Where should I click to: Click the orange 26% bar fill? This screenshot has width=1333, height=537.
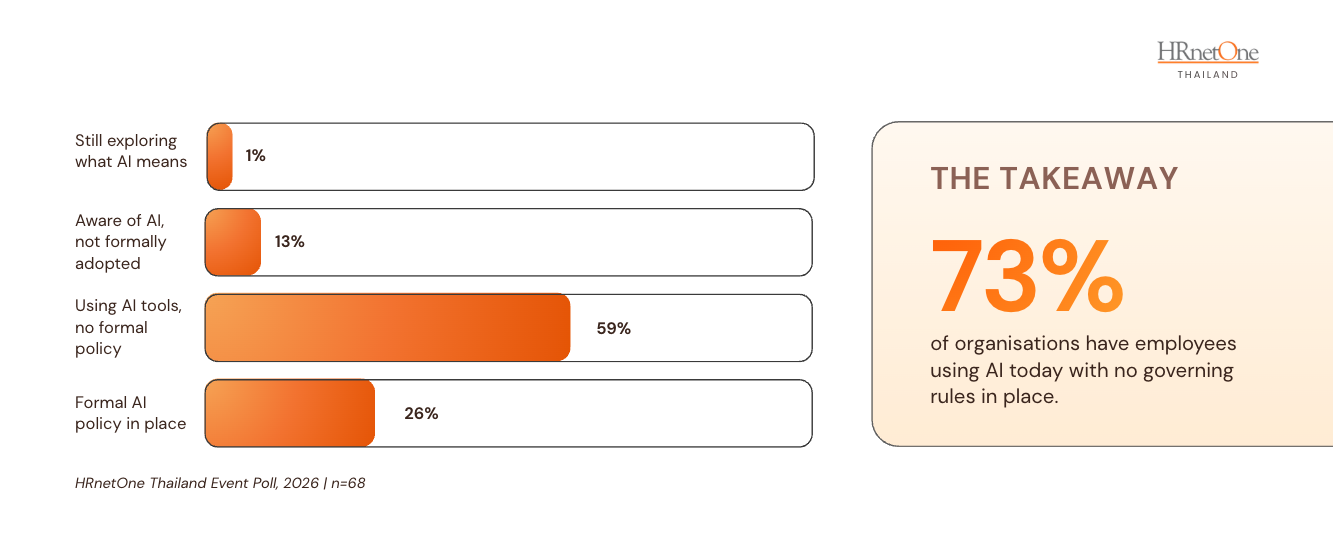[290, 413]
